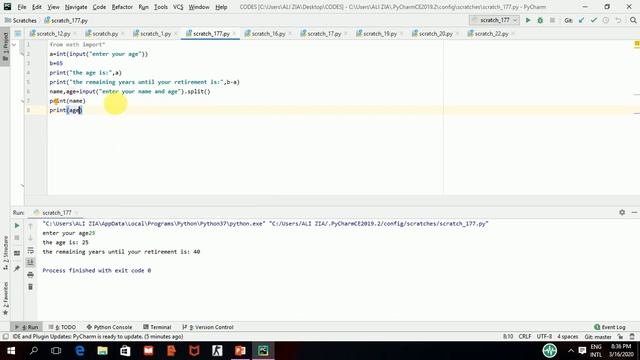Image resolution: width=640 pixels, height=360 pixels.
Task: Switch to scratch_16.py tab
Action: click(x=268, y=33)
